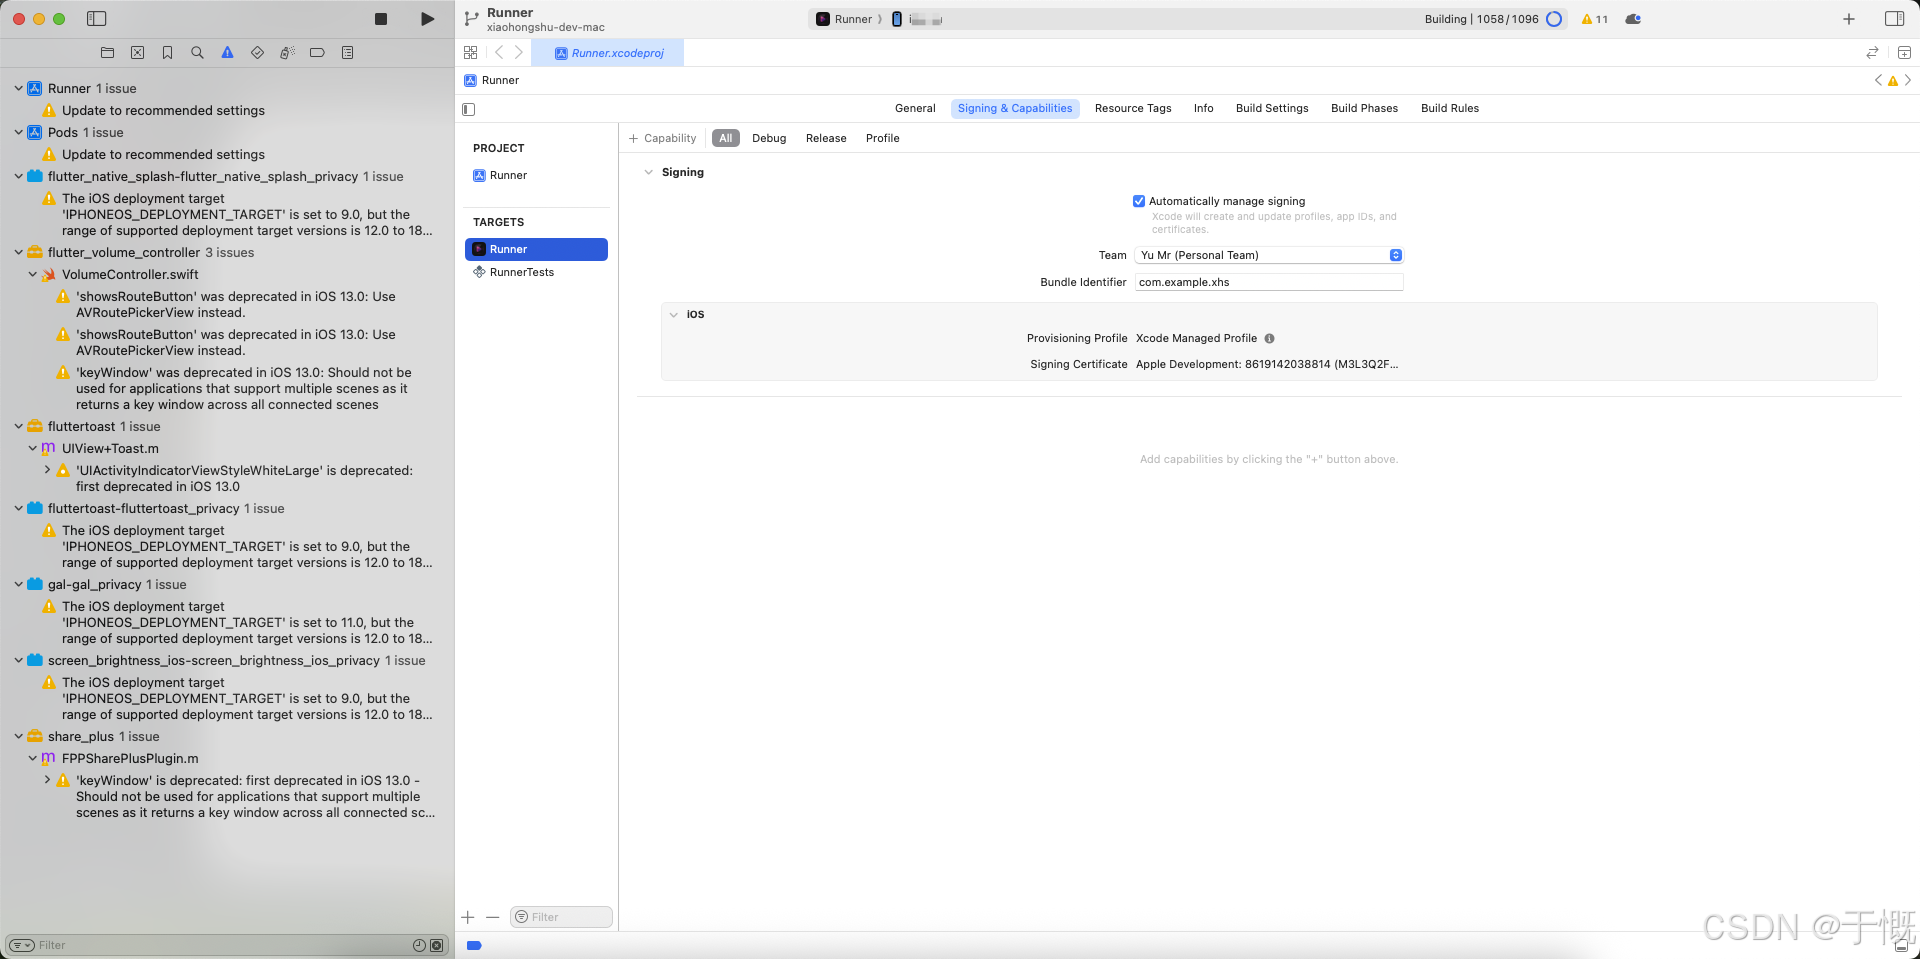1920x959 pixels.
Task: Select the Debug configuration filter
Action: [x=769, y=139]
